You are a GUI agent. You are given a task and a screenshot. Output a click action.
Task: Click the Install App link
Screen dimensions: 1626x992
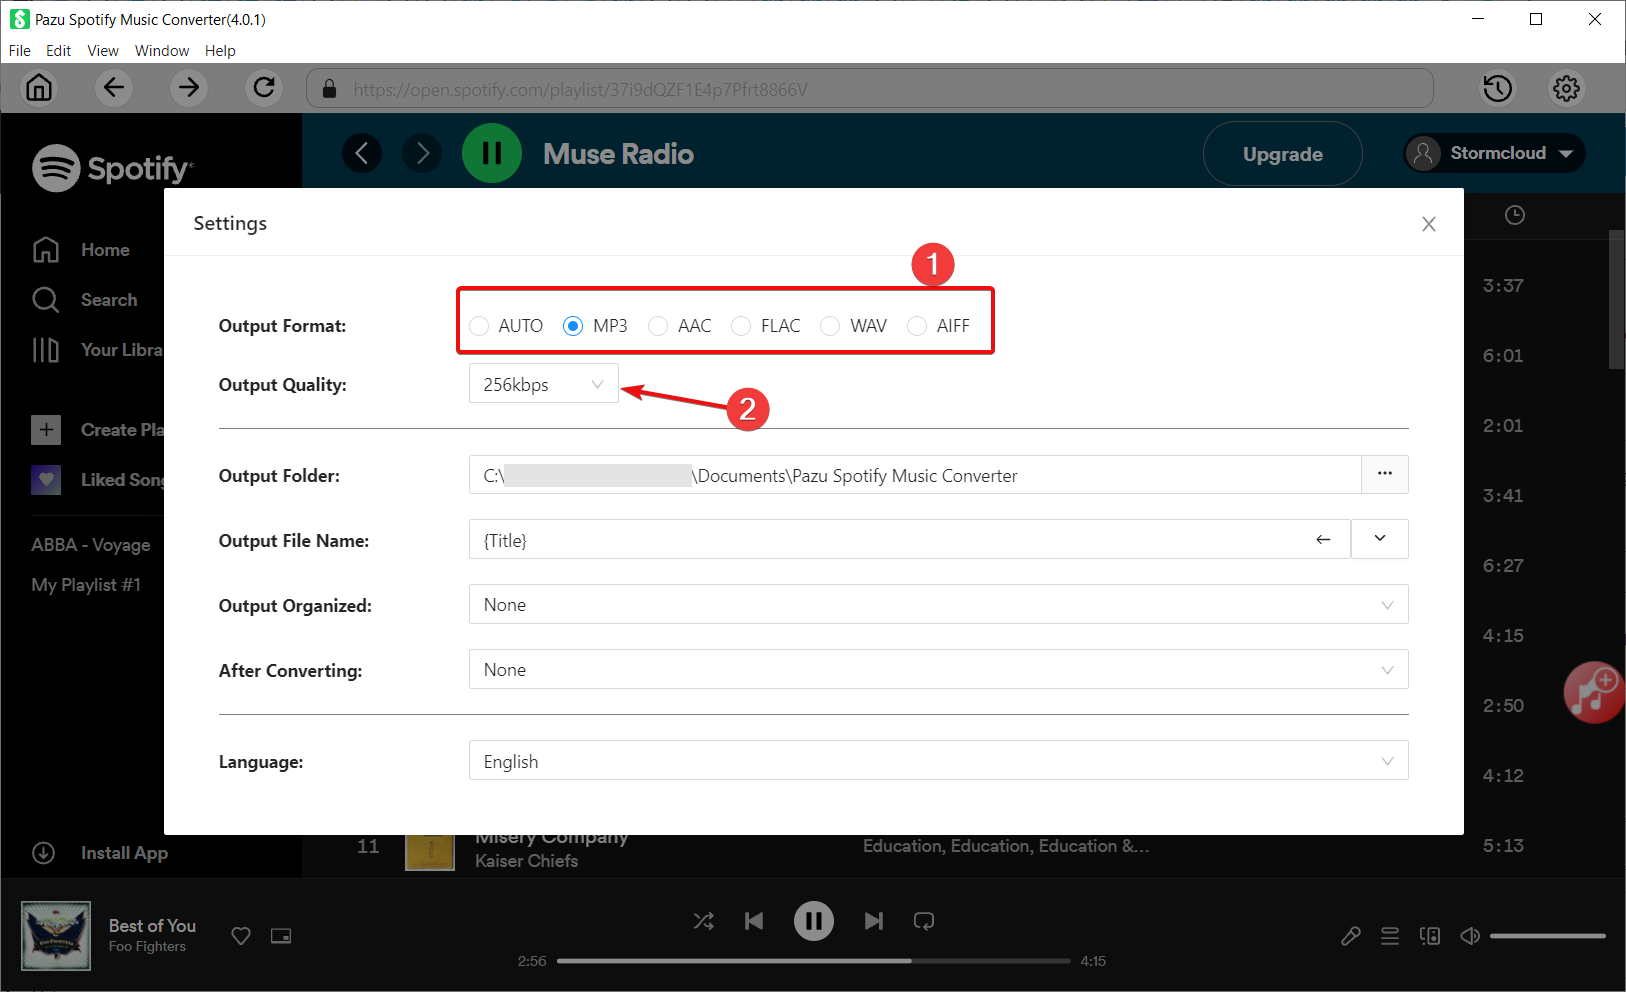pyautogui.click(x=124, y=853)
